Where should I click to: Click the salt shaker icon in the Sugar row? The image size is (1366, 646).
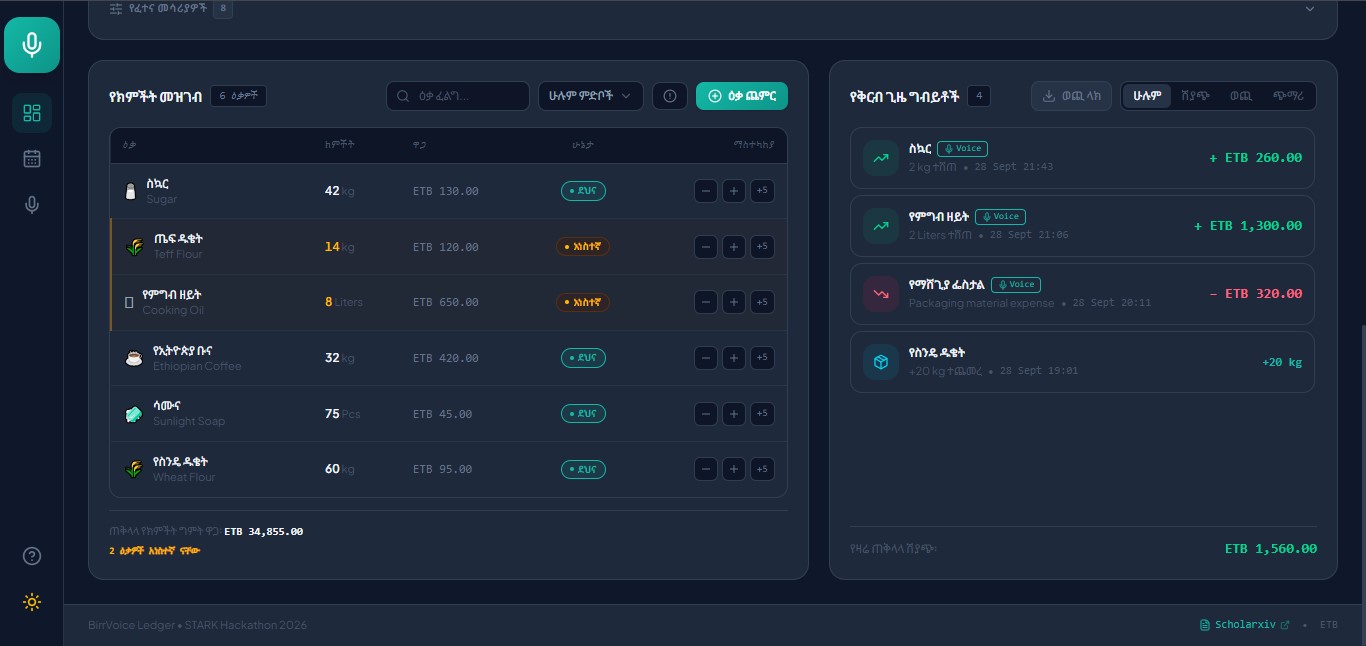click(x=130, y=191)
